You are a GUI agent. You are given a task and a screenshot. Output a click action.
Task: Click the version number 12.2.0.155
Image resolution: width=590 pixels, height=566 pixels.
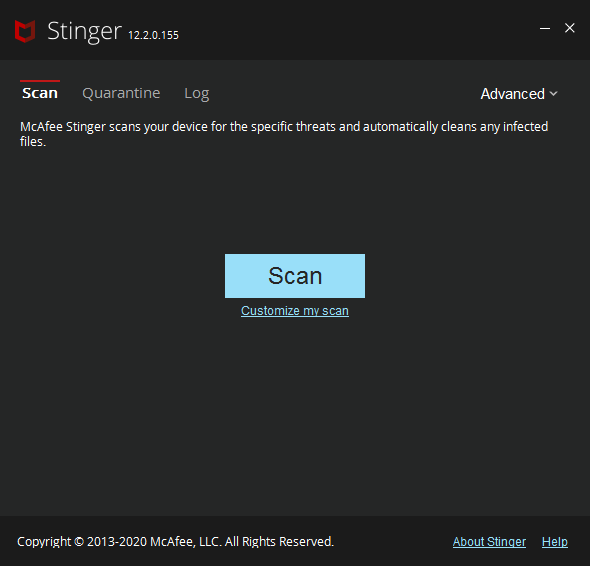pos(154,35)
